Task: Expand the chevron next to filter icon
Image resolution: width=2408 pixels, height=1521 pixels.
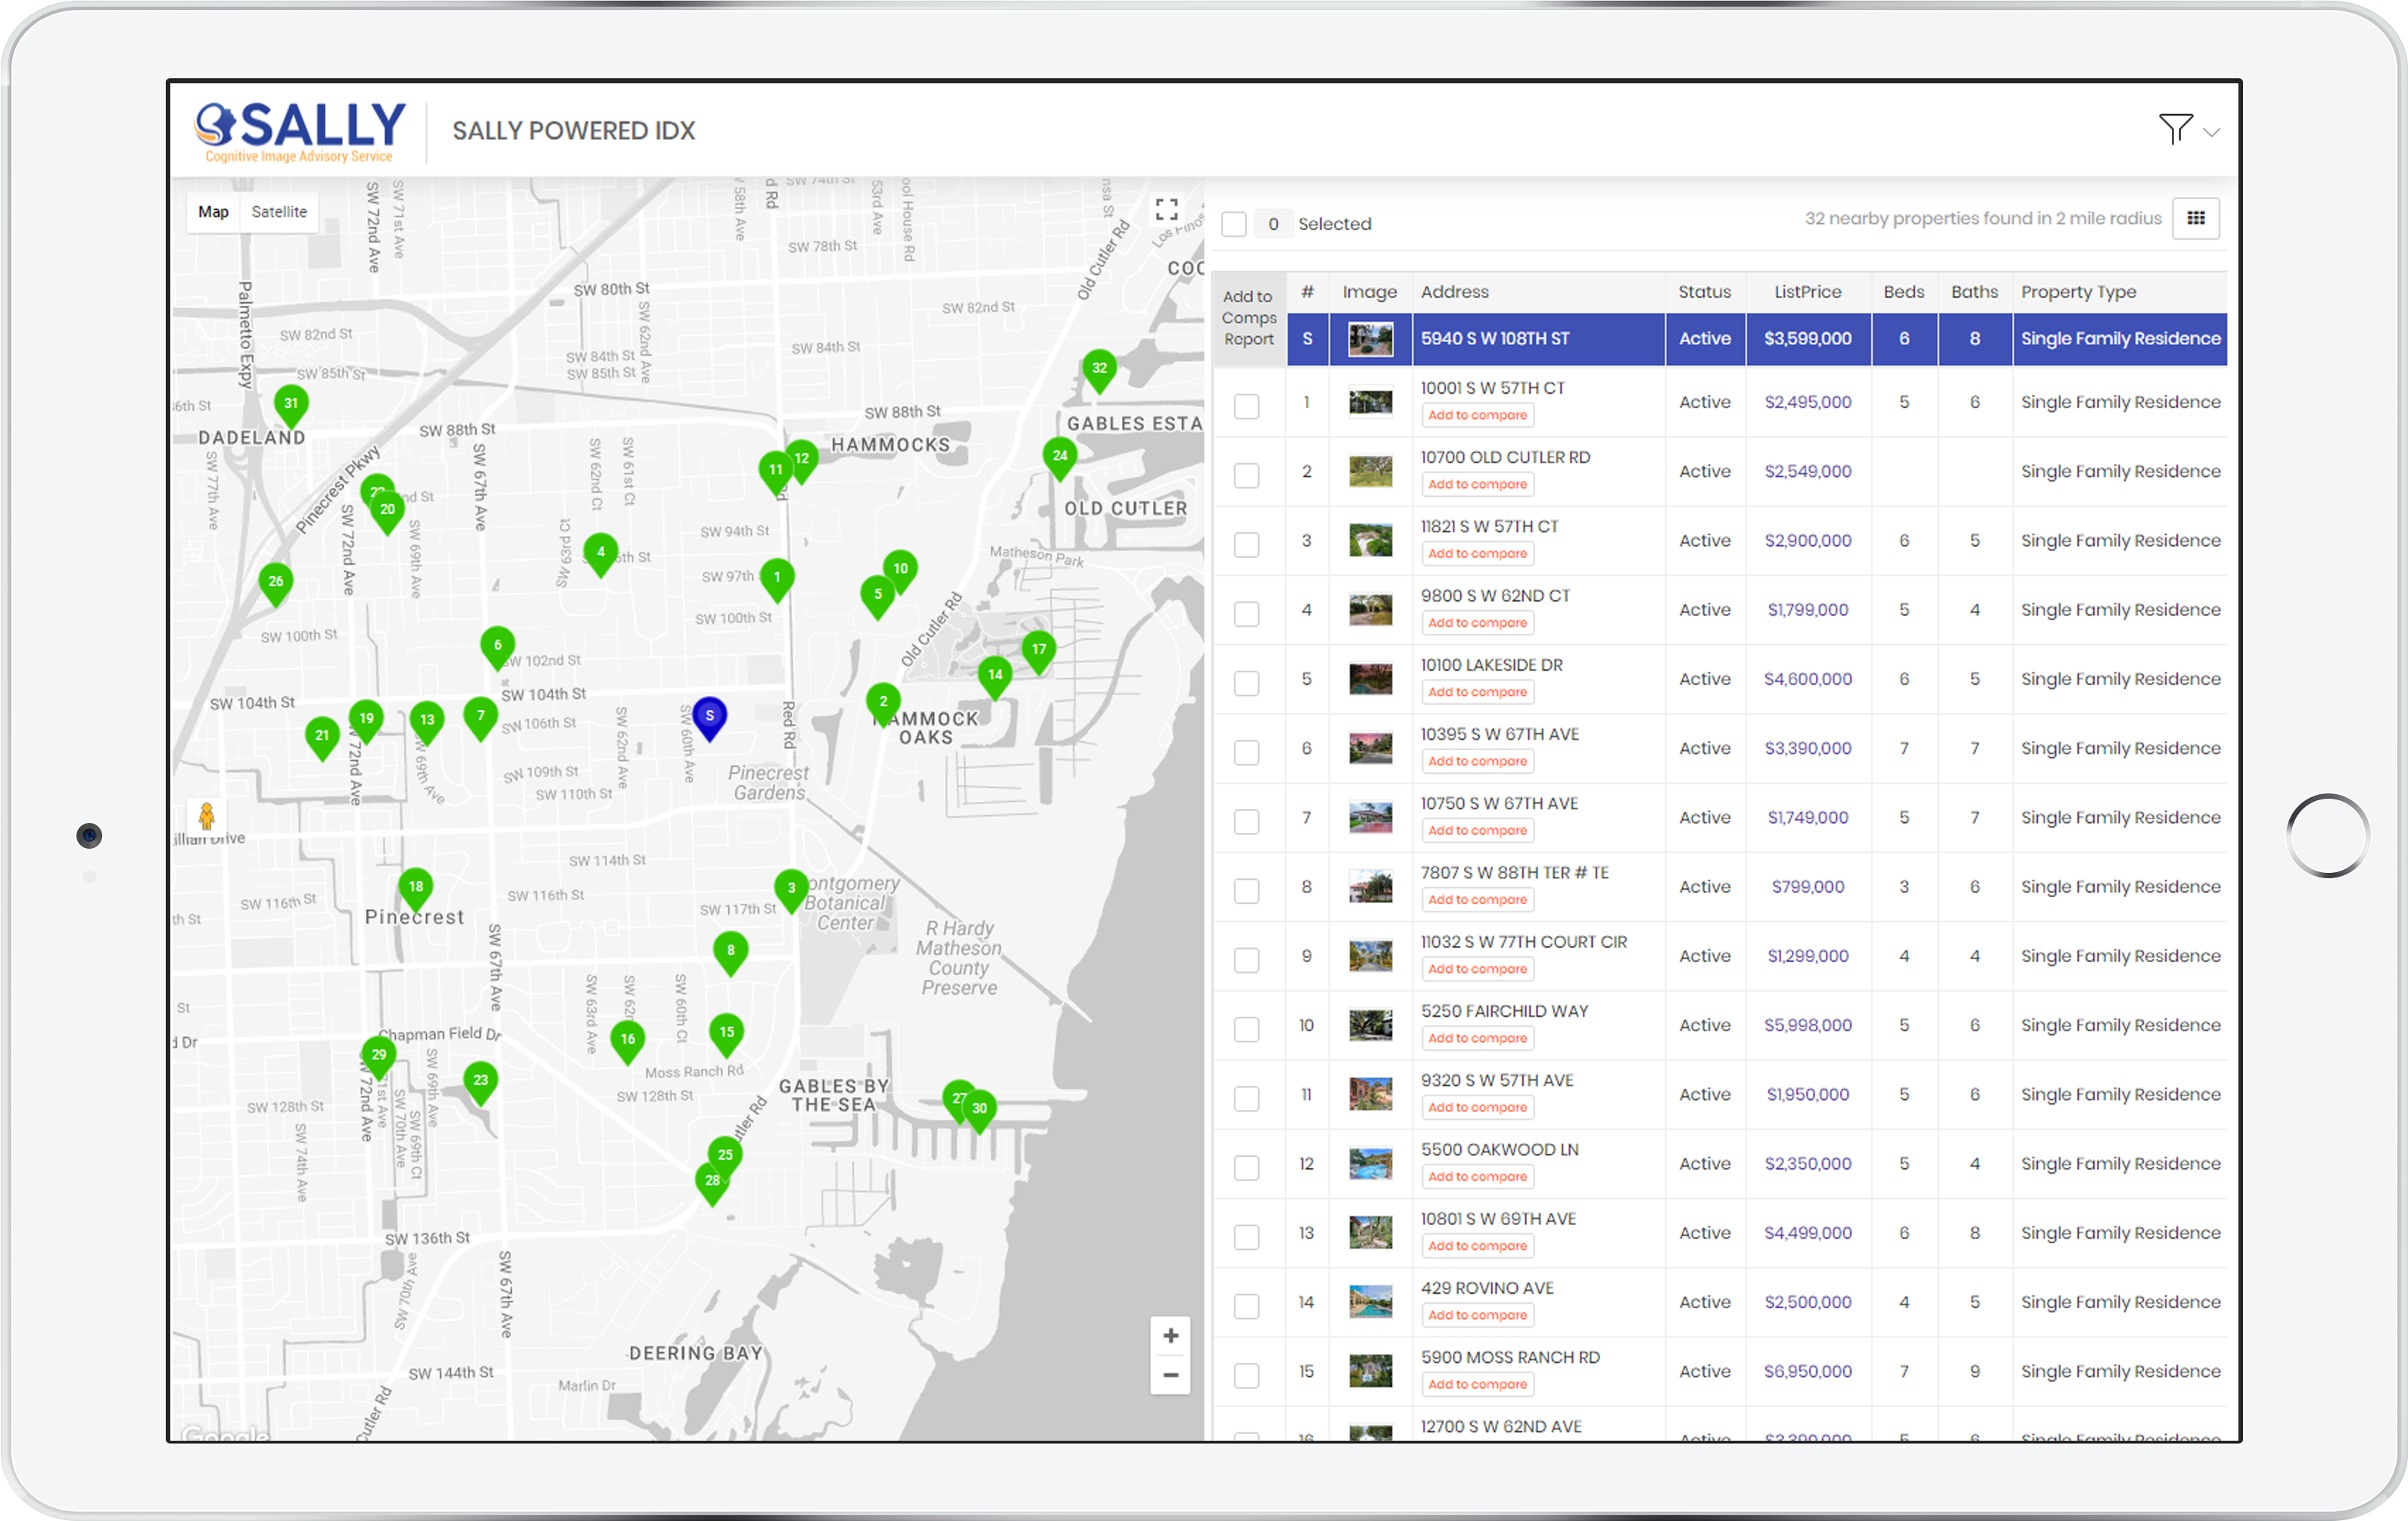Action: click(2212, 132)
